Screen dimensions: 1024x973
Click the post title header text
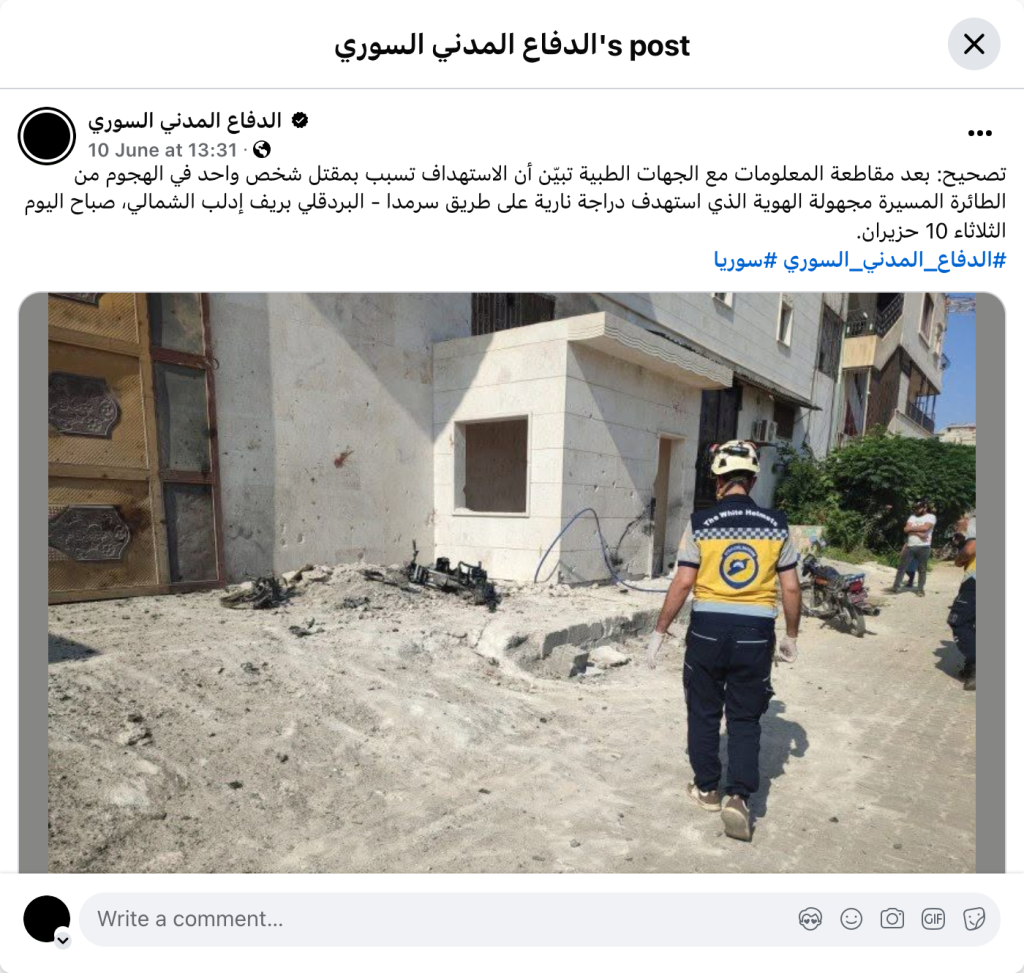(512, 45)
